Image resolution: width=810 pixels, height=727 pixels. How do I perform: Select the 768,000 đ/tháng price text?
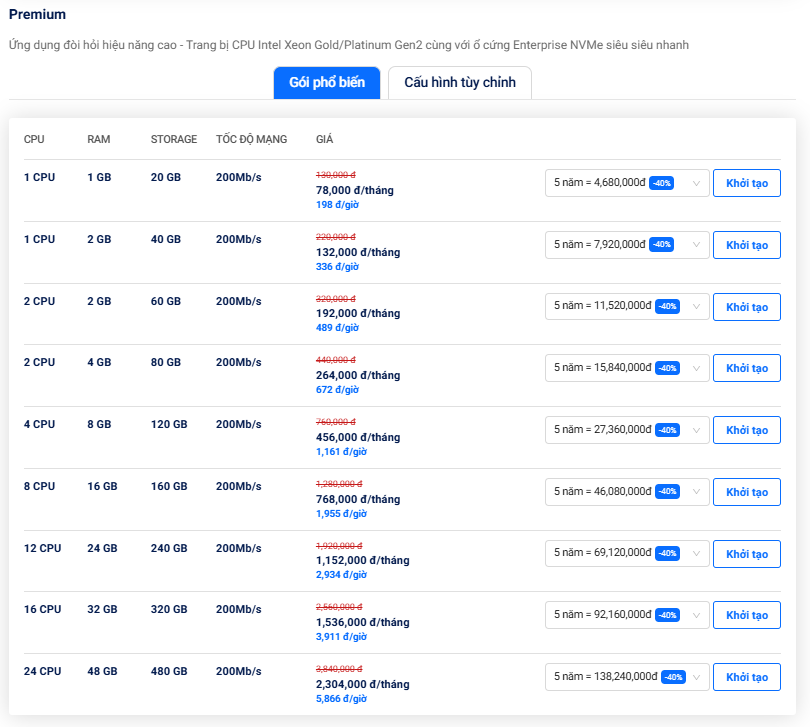(x=358, y=499)
